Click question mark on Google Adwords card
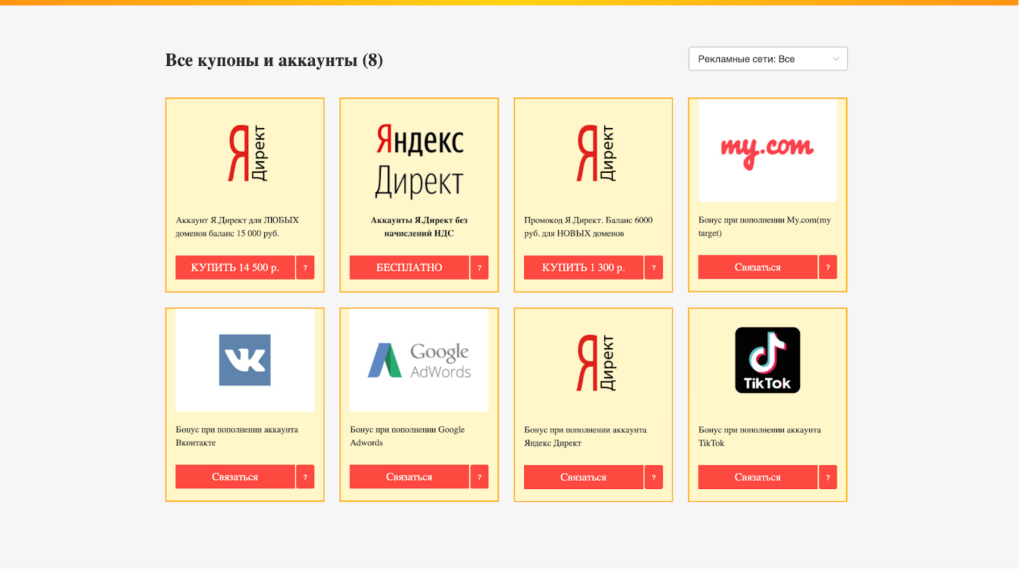Image resolution: width=1024 pixels, height=585 pixels. coord(479,477)
